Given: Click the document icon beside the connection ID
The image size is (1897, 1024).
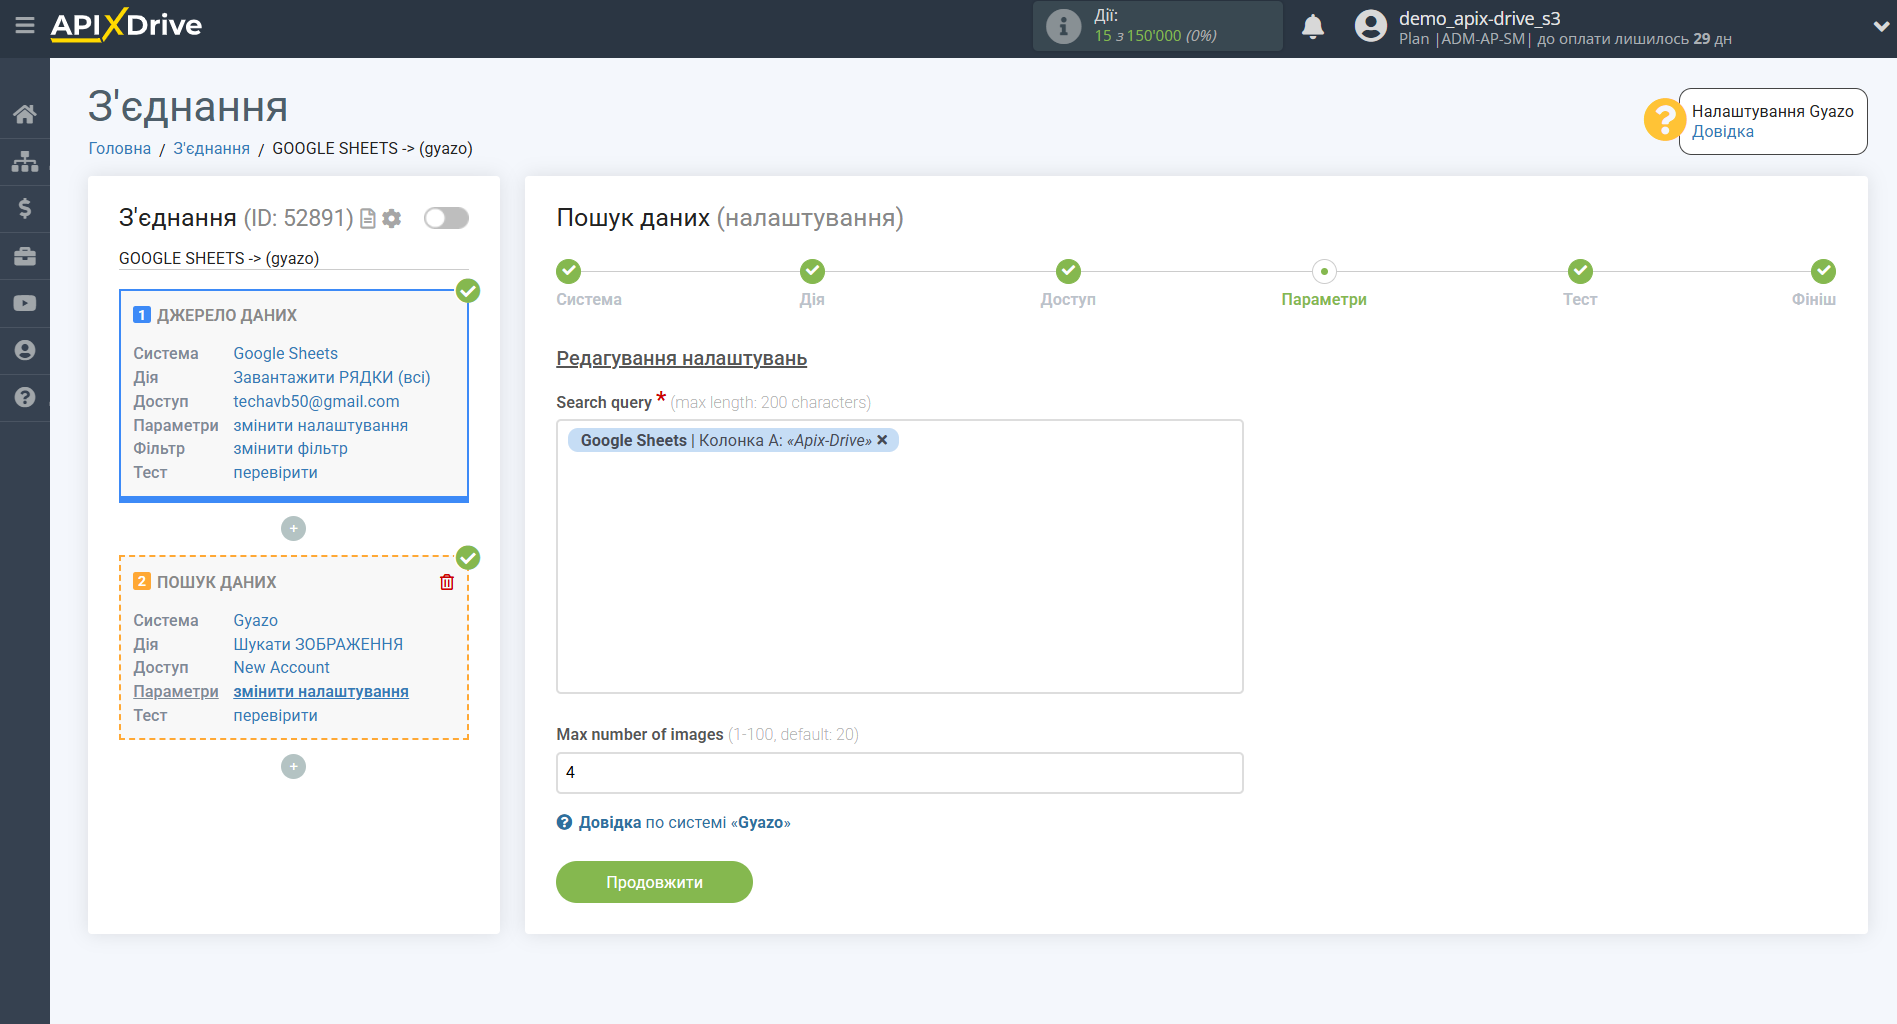Looking at the screenshot, I should point(367,218).
